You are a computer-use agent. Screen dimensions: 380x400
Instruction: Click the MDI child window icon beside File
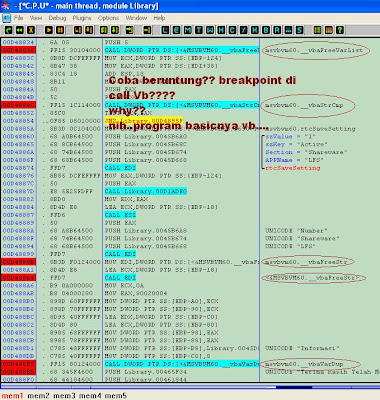click(x=6, y=18)
